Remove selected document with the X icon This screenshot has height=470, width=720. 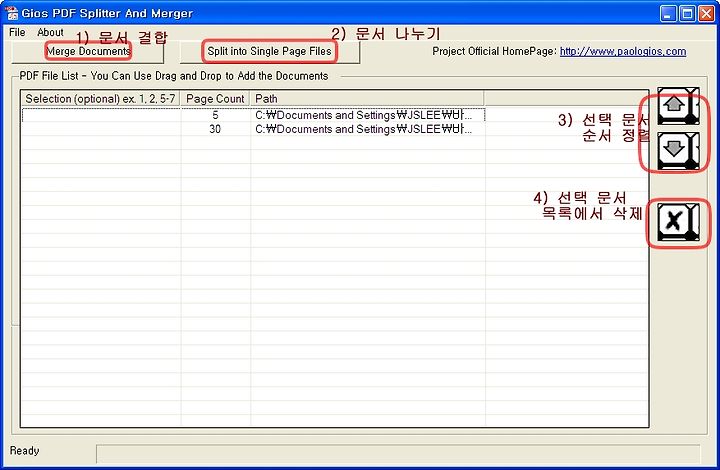point(678,223)
